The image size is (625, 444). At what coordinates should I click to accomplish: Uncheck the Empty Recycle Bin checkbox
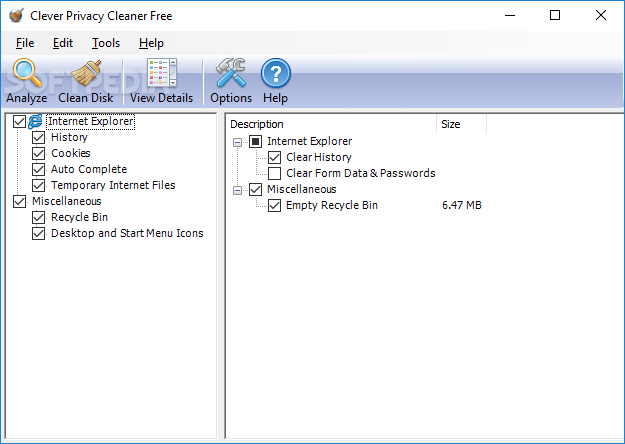[274, 206]
